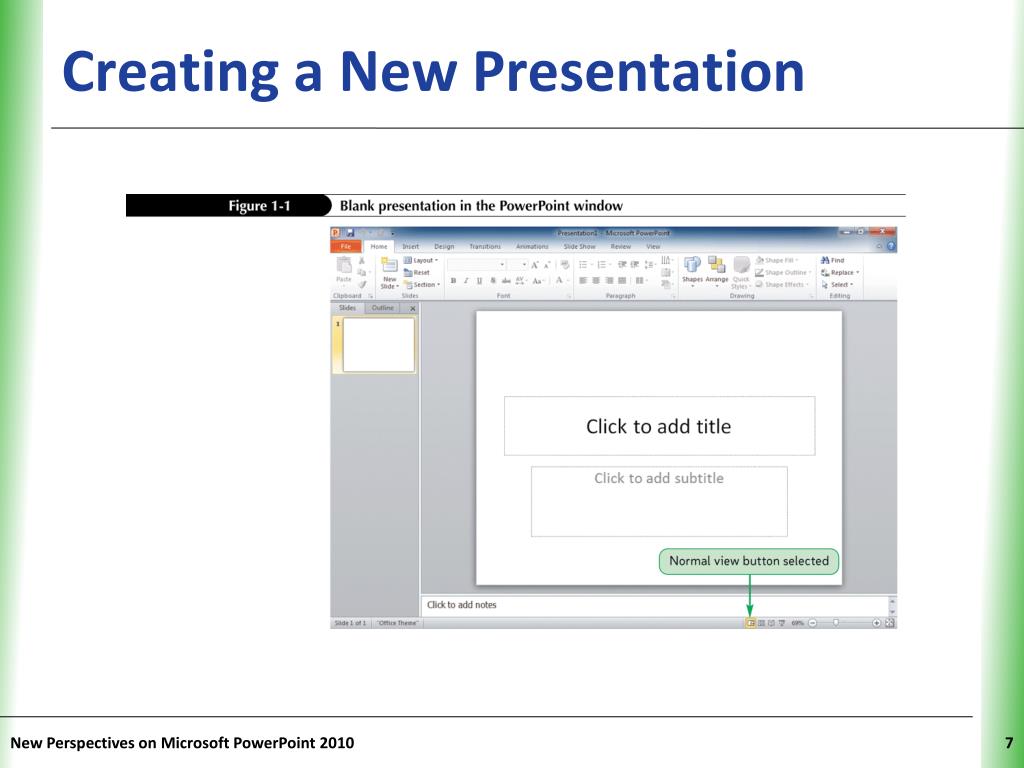Click the 69% zoom level
The width and height of the screenshot is (1024, 768).
[797, 623]
